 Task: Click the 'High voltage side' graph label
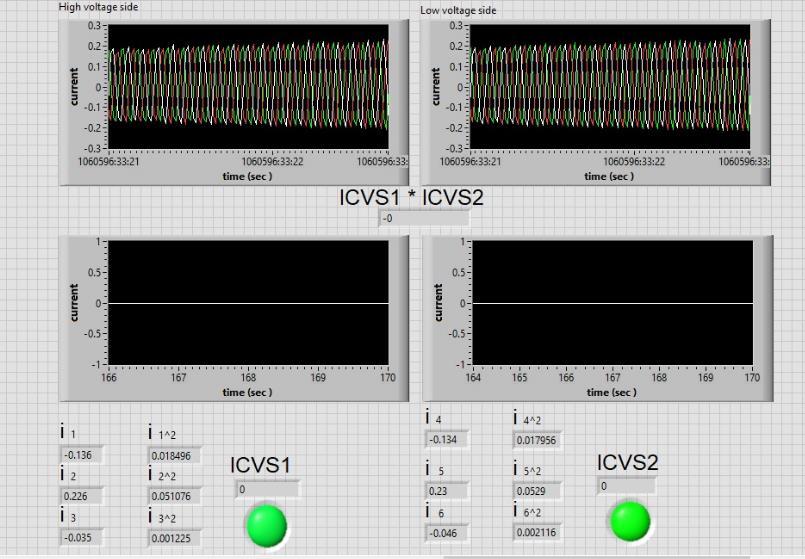tap(98, 7)
